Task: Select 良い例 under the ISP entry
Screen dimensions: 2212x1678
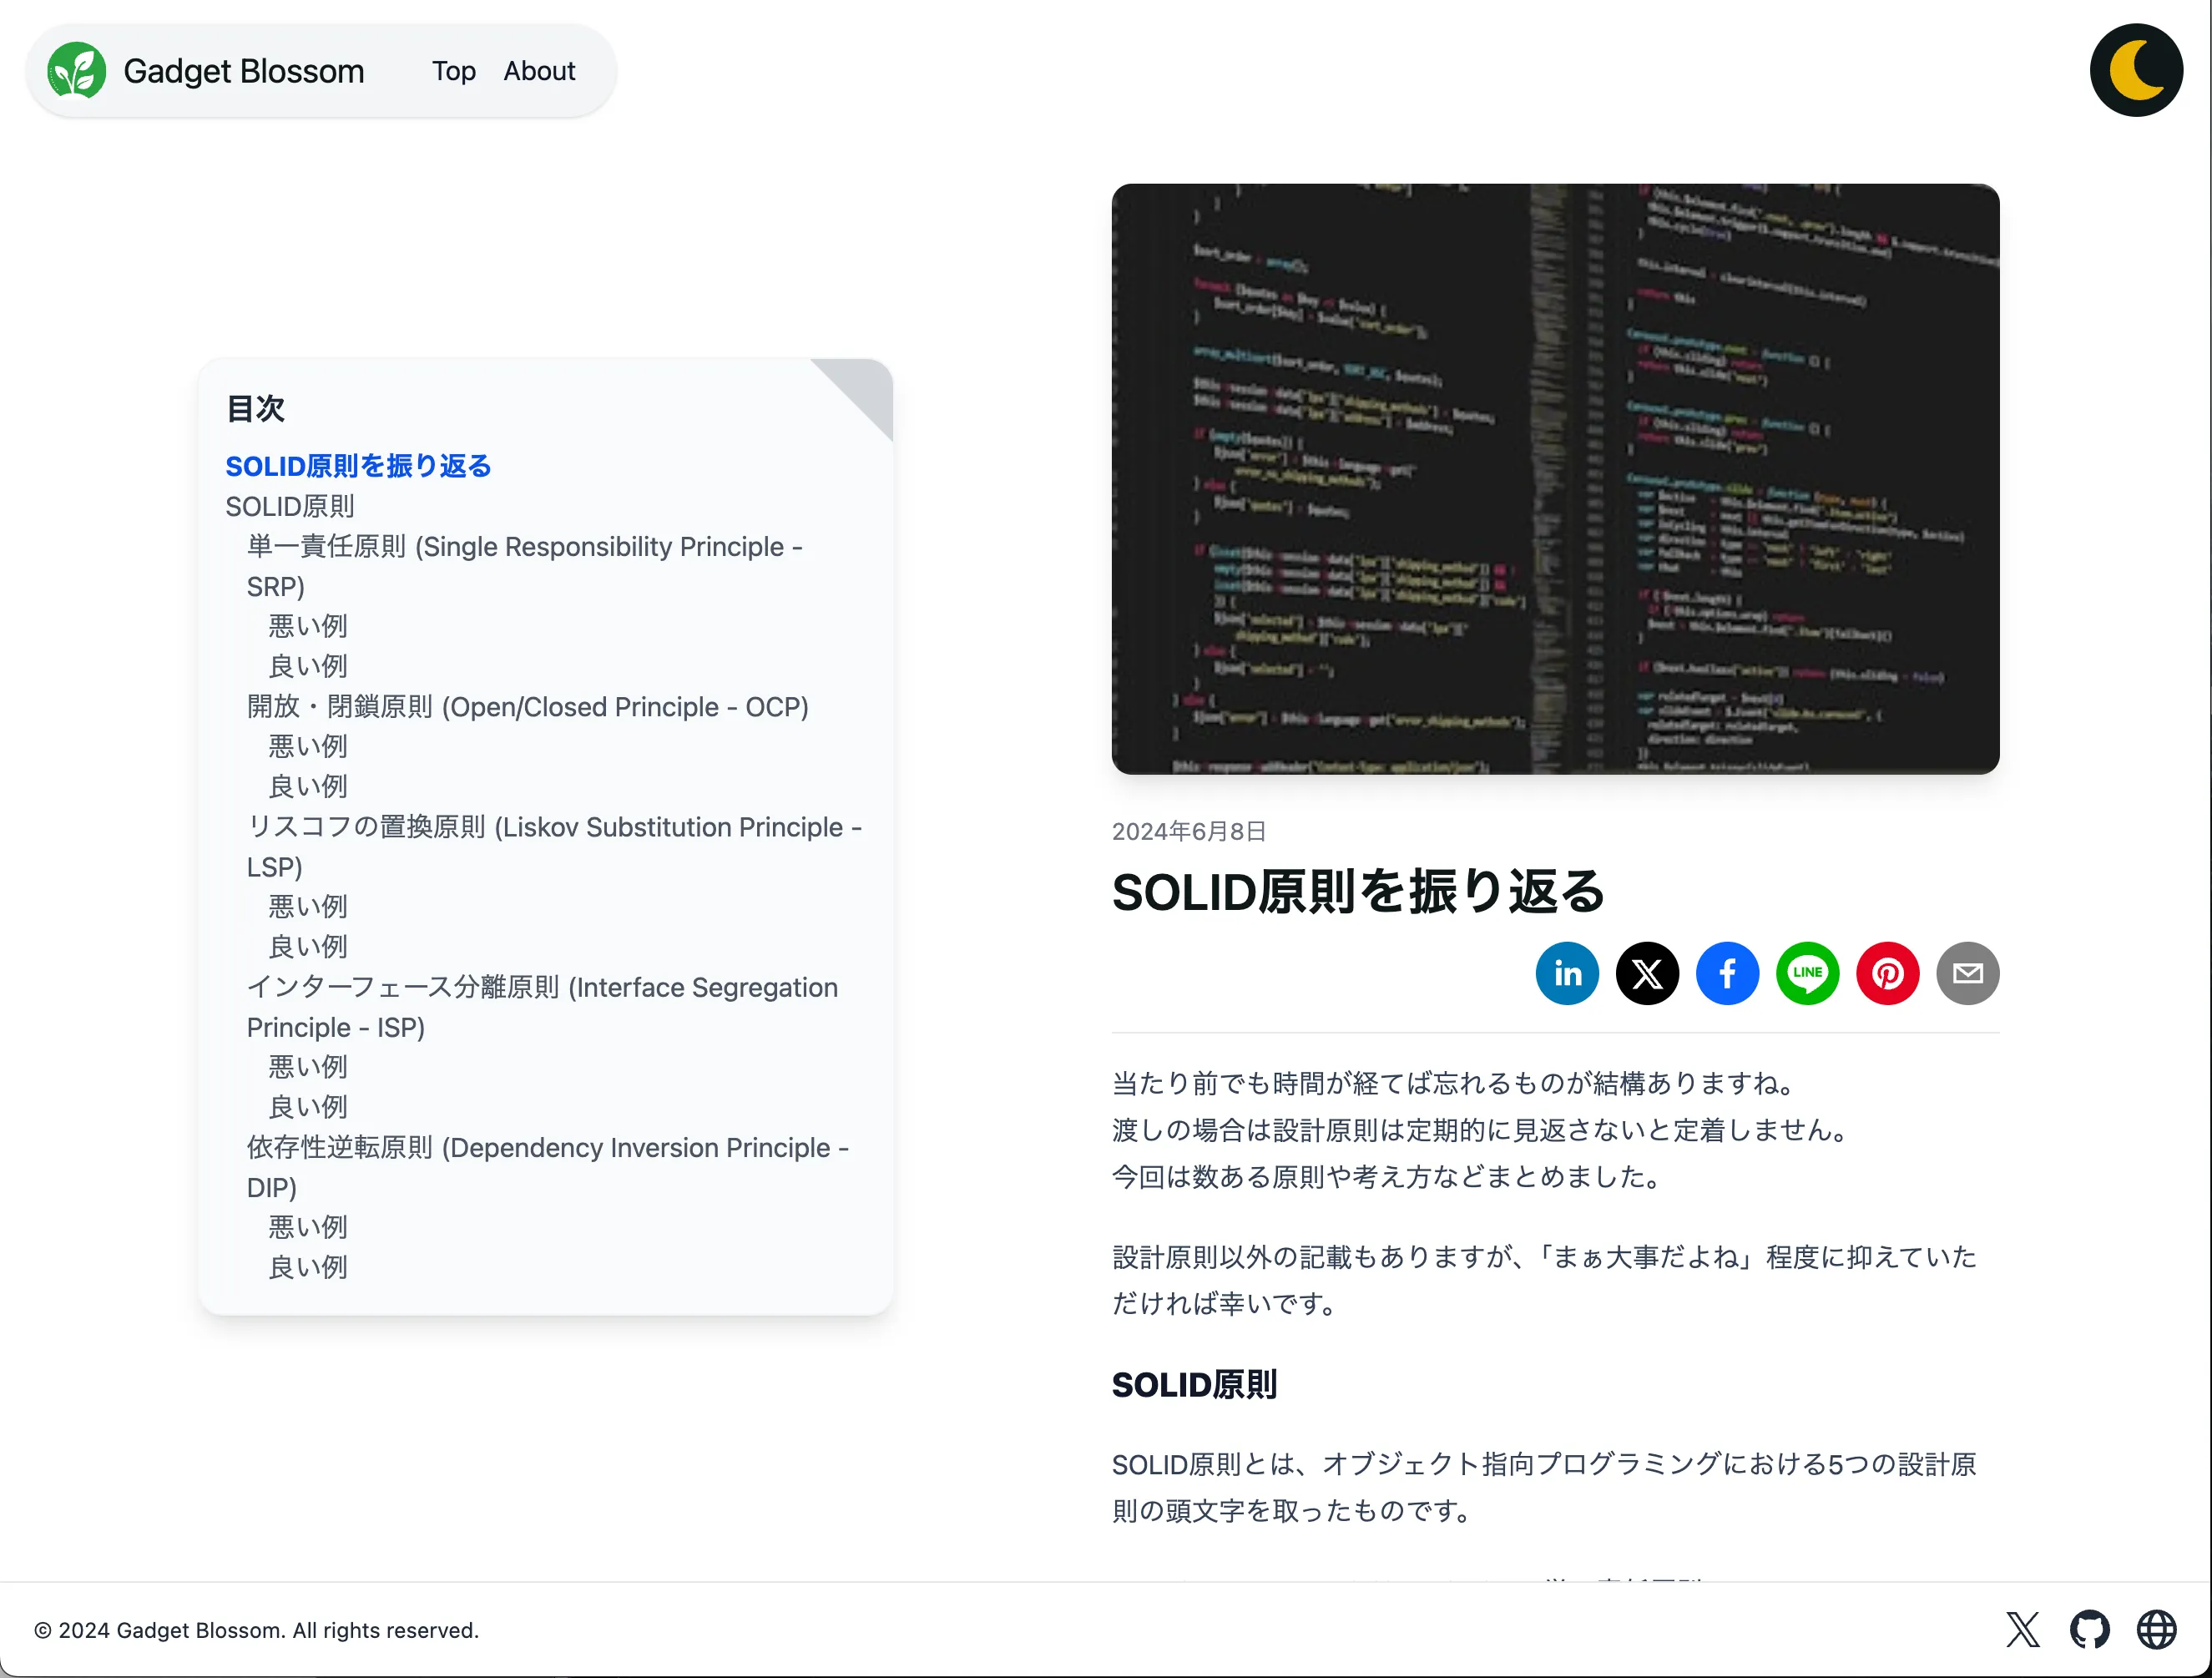Action: (307, 1106)
